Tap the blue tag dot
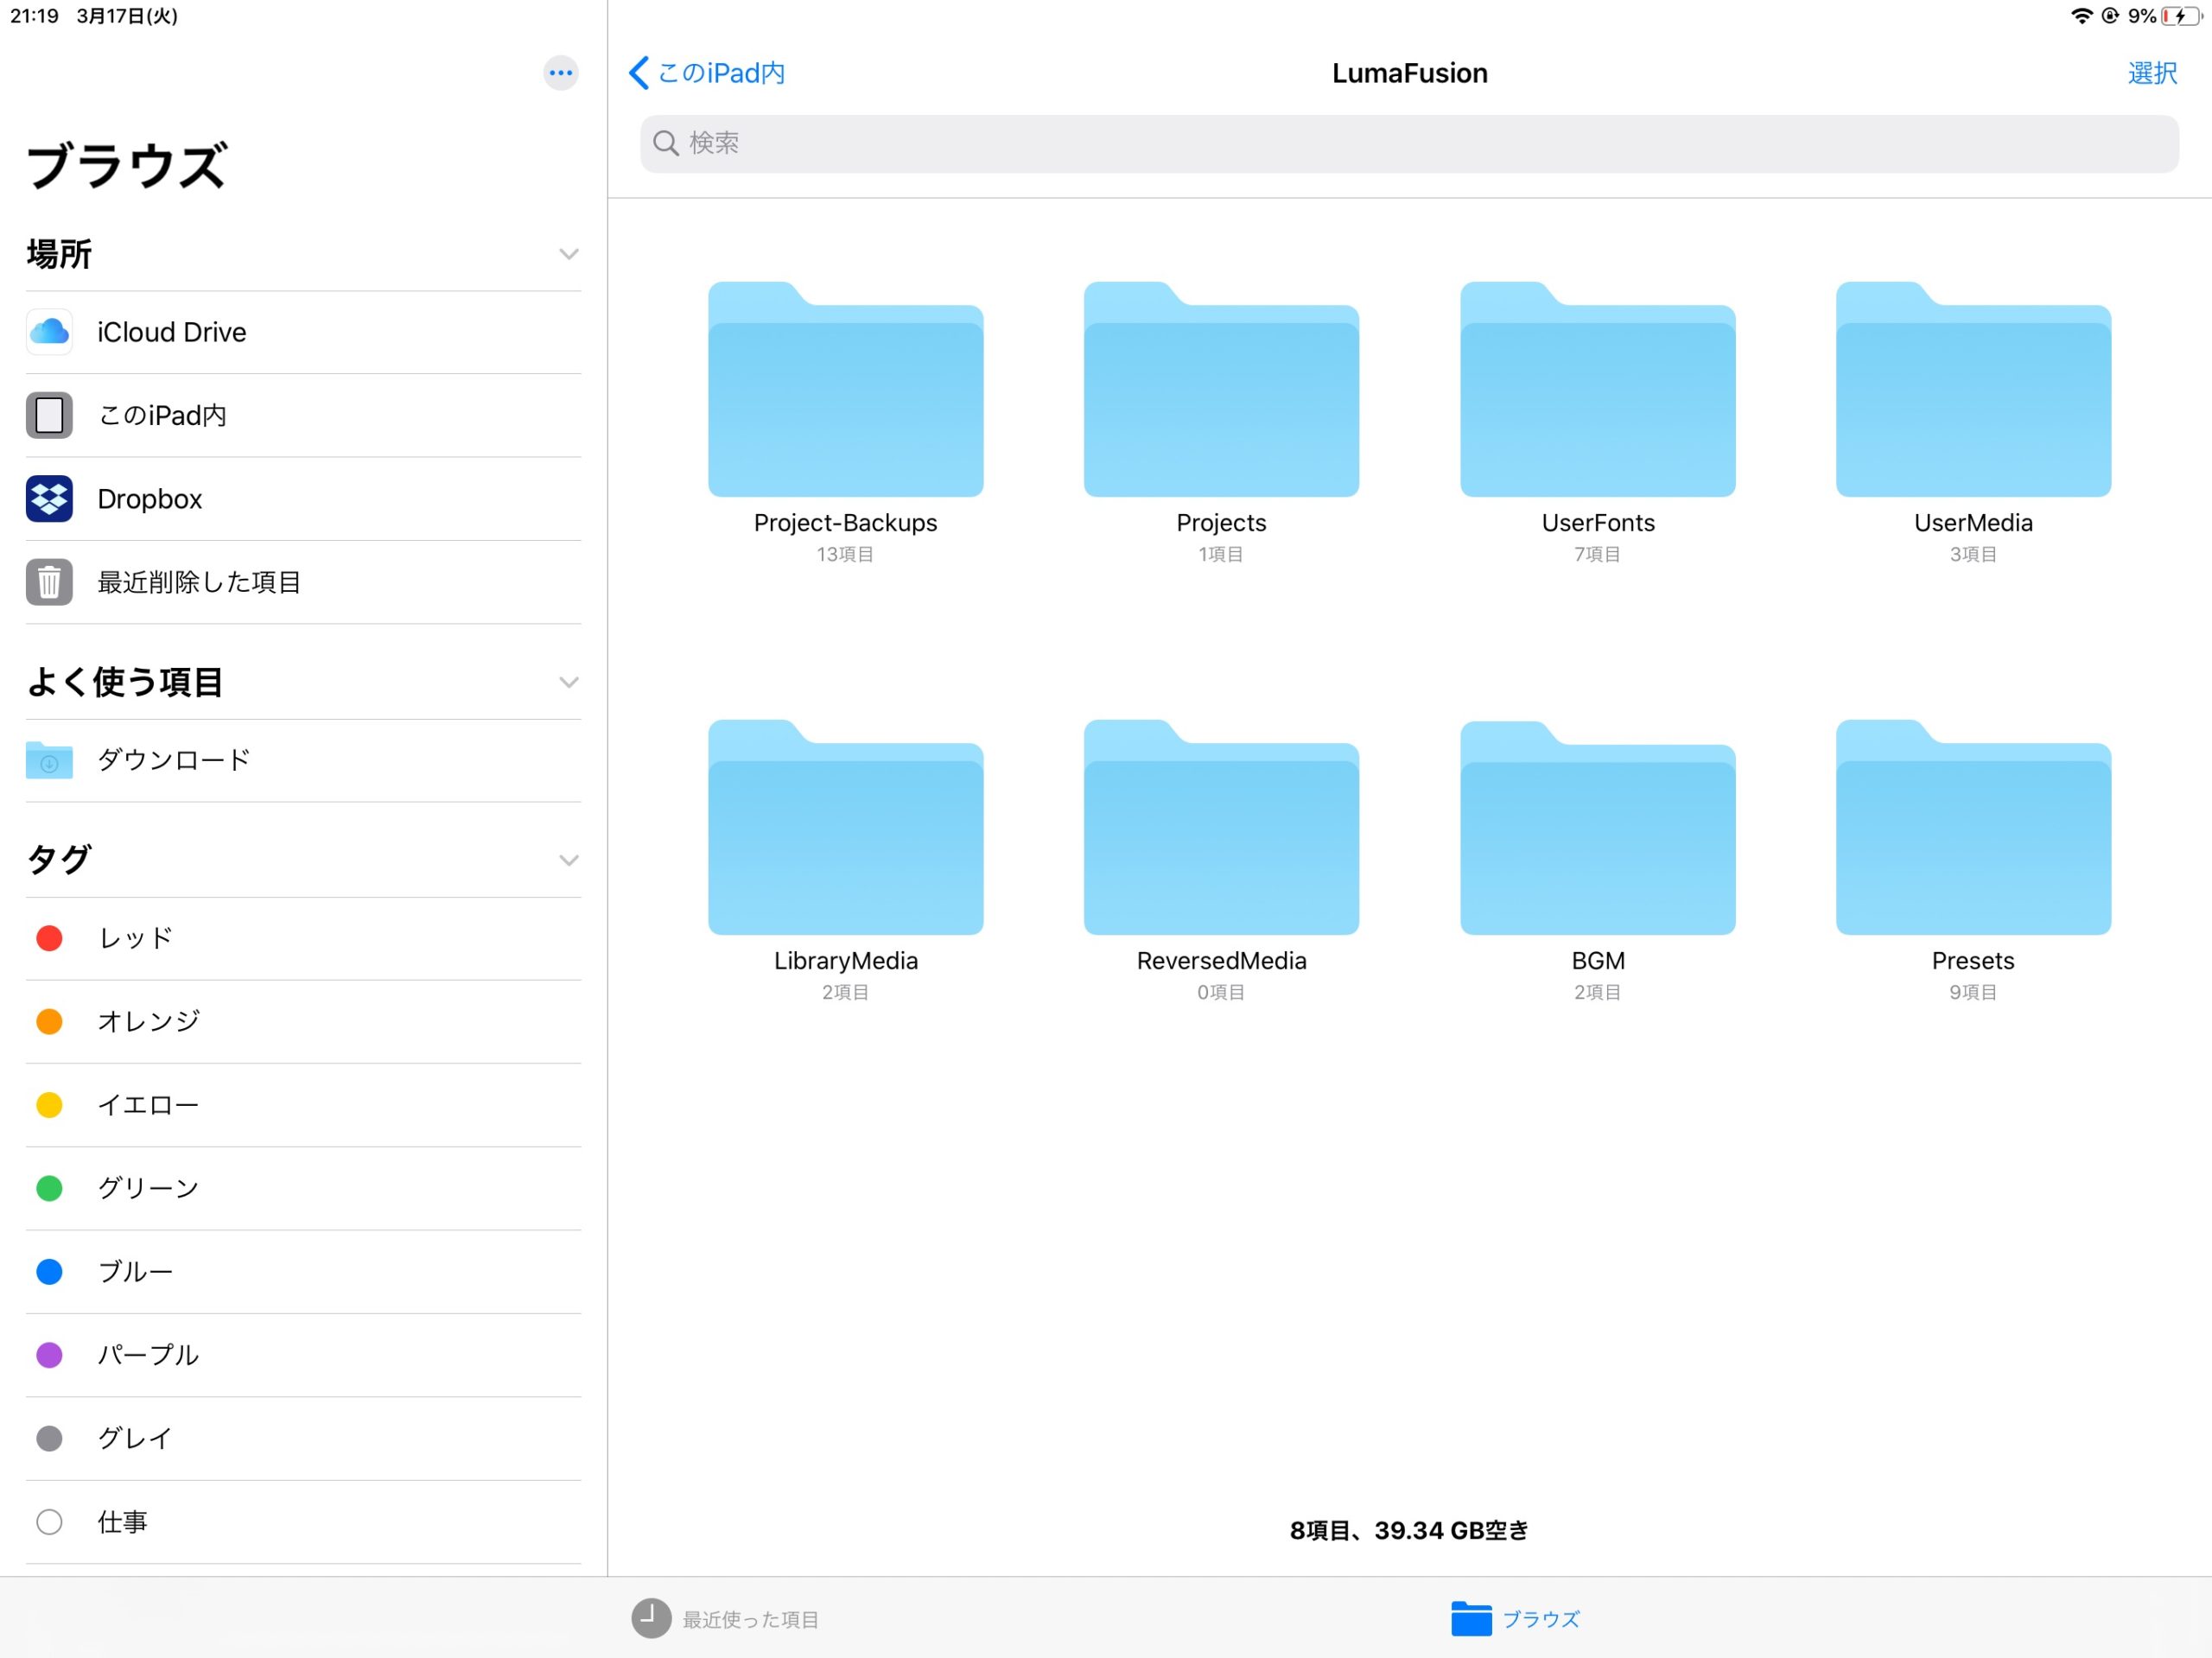Image resolution: width=2212 pixels, height=1658 pixels. [49, 1271]
